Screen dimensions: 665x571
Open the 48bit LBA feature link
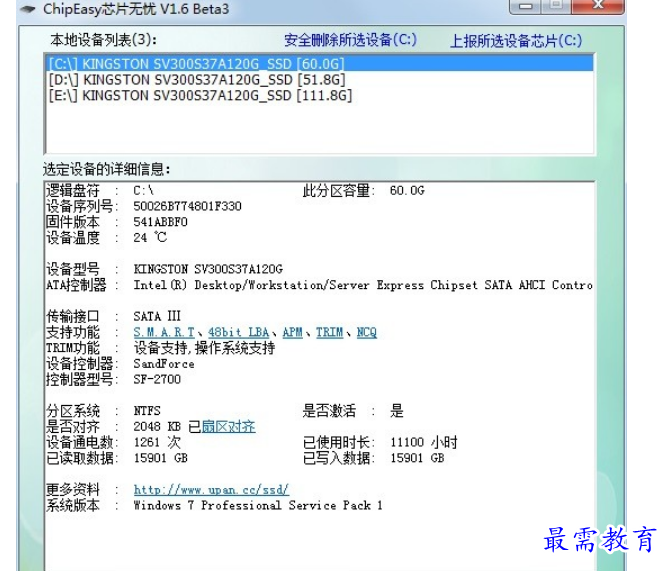click(x=238, y=333)
